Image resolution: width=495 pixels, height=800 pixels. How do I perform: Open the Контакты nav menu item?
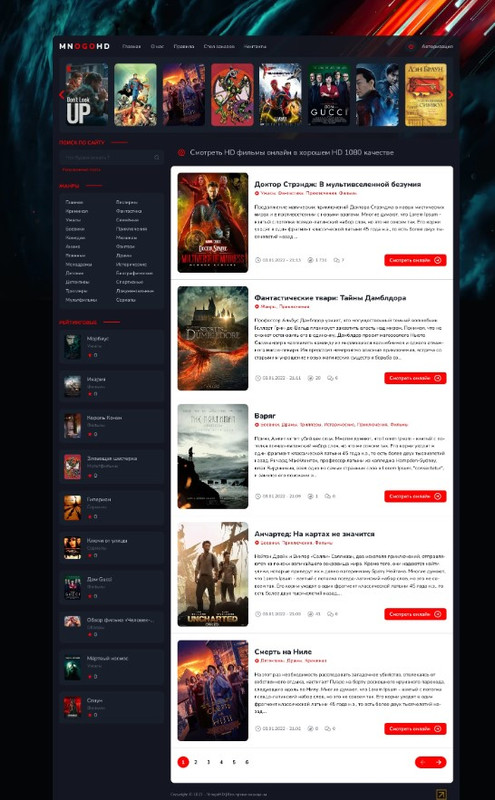[x=255, y=46]
